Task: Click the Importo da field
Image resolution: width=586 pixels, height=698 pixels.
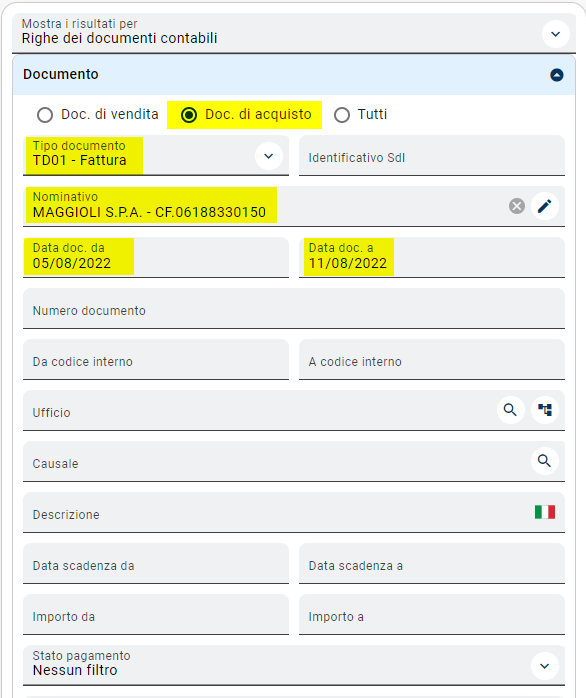Action: [x=156, y=615]
